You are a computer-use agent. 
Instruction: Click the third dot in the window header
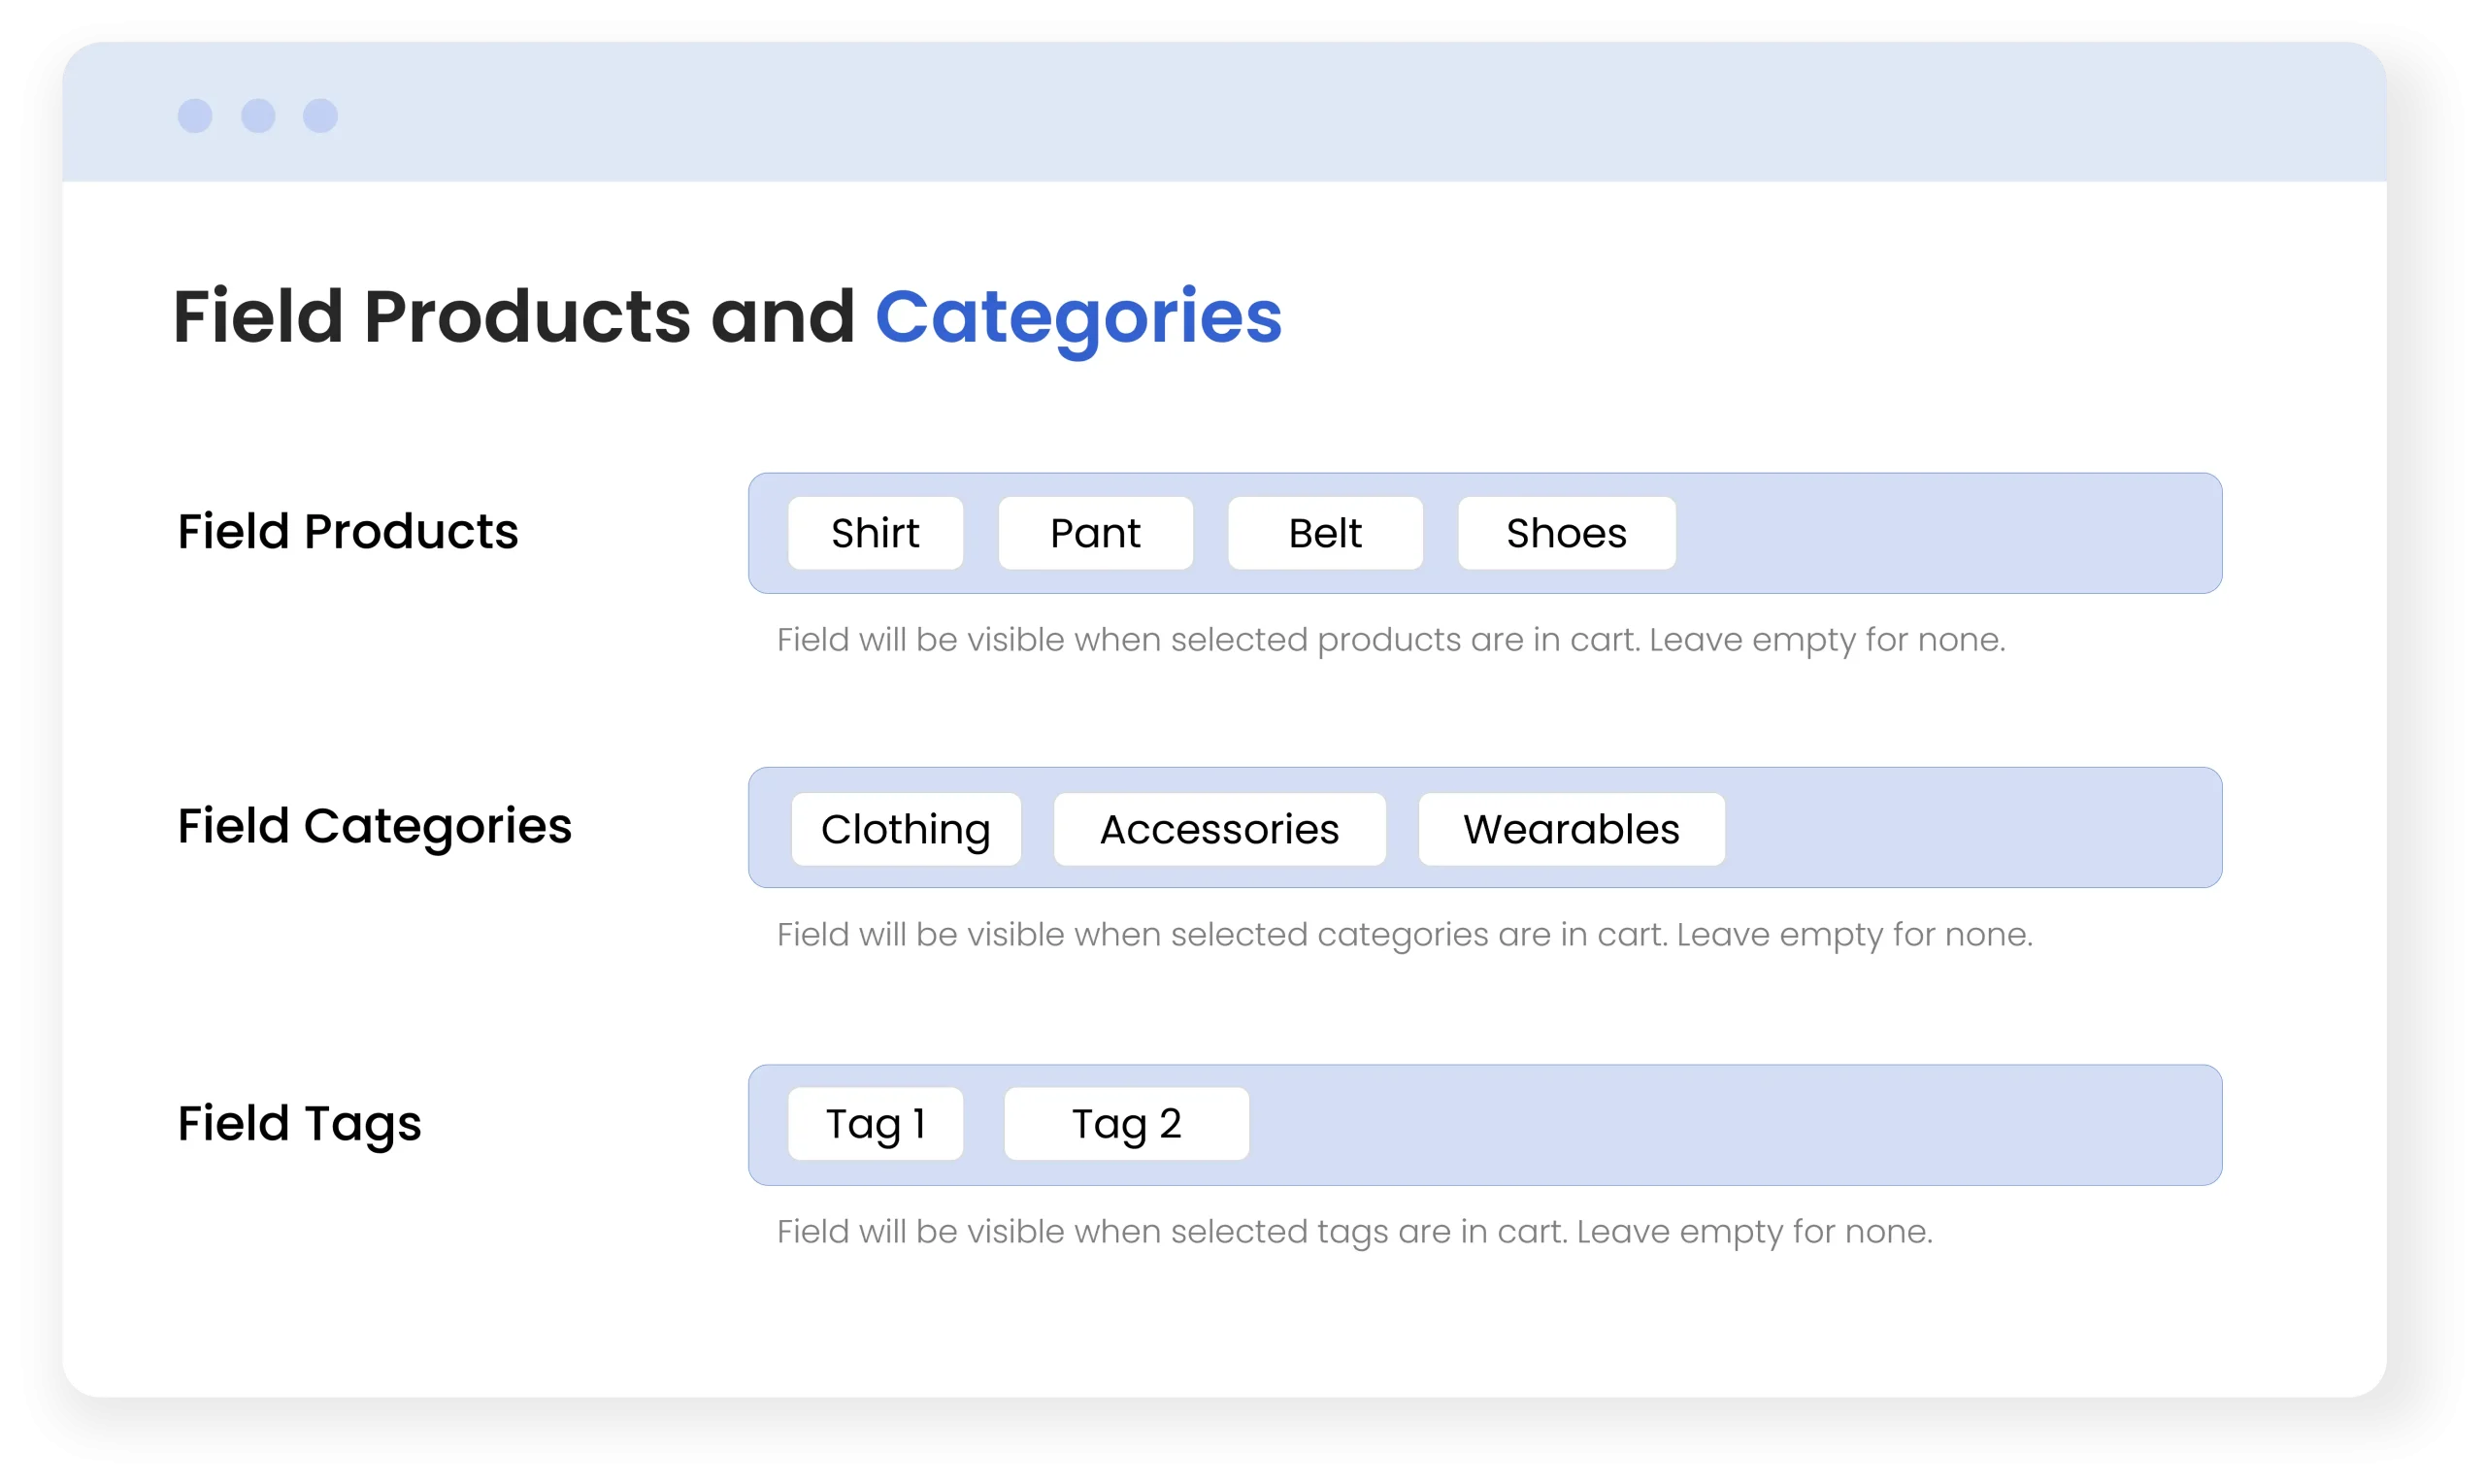click(321, 116)
